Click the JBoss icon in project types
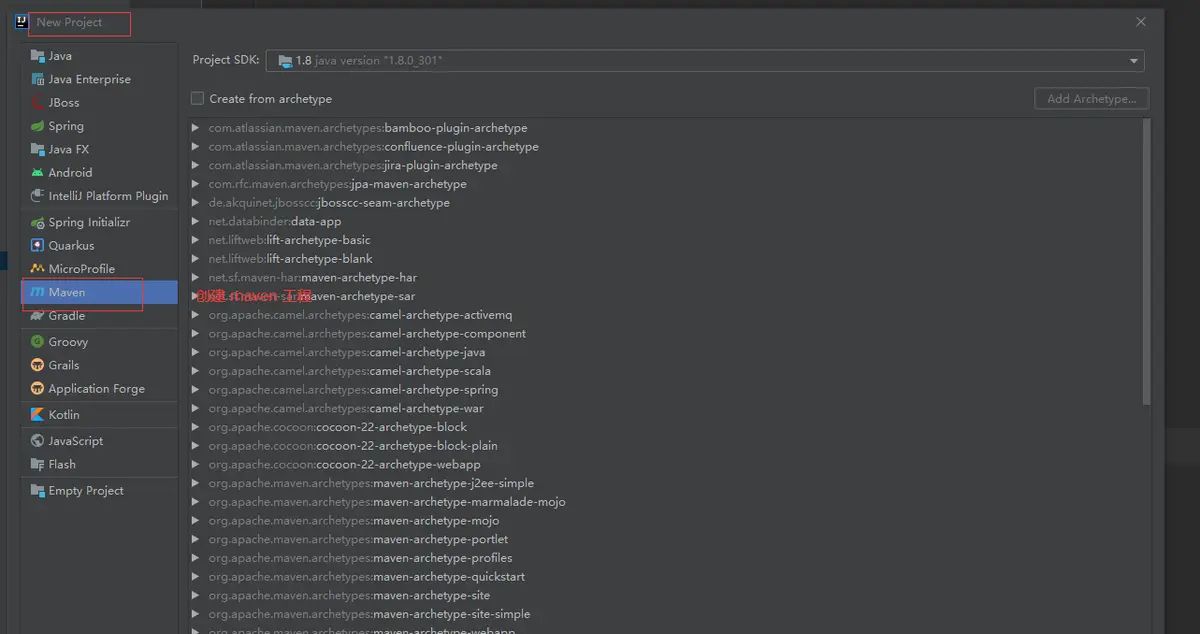 (x=38, y=103)
